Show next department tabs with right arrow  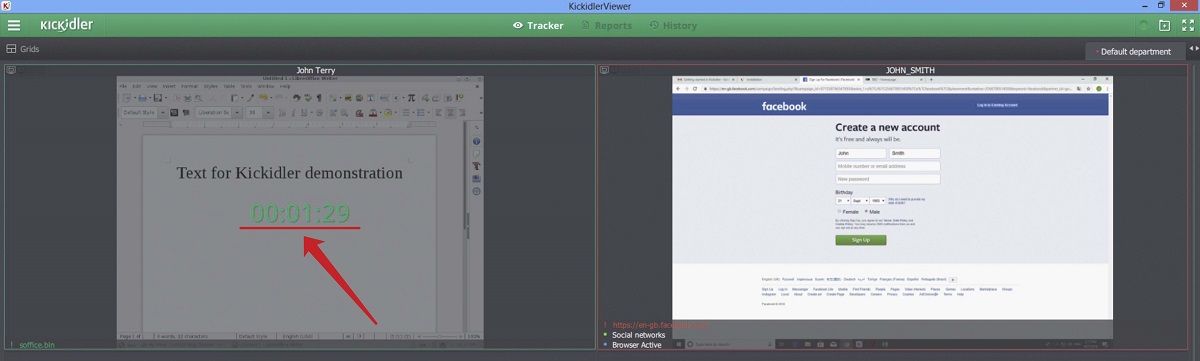point(1197,49)
